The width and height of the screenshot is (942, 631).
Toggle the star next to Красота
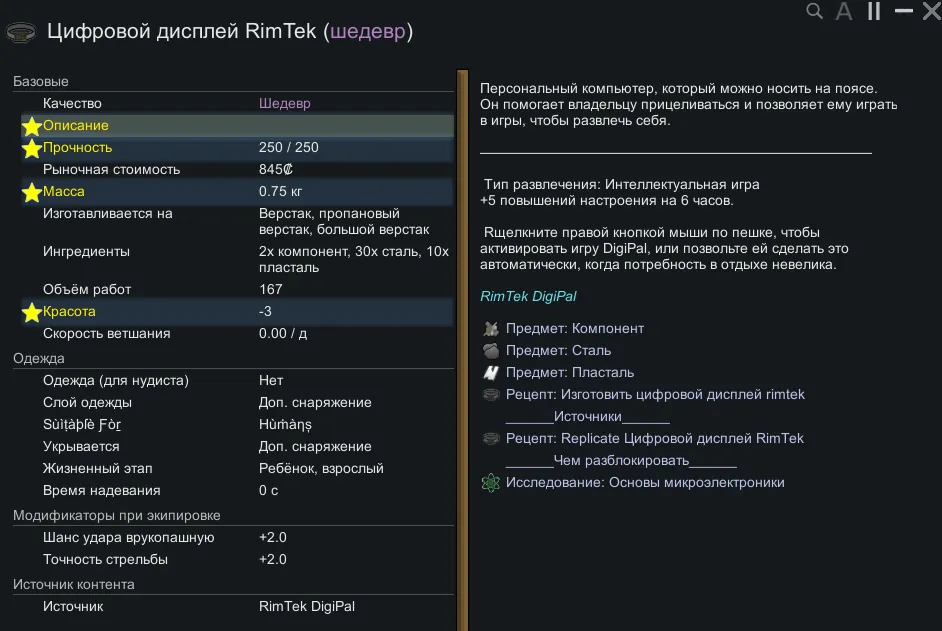click(32, 312)
